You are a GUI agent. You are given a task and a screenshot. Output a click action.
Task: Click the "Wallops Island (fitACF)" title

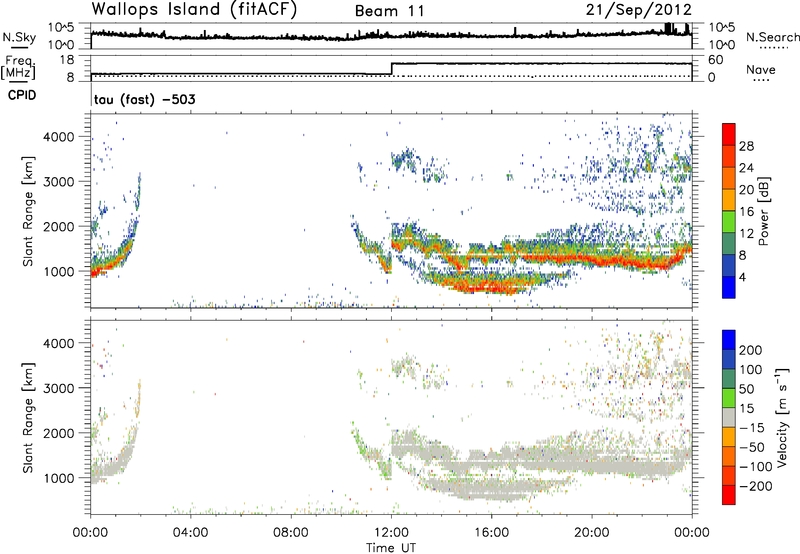coord(194,9)
